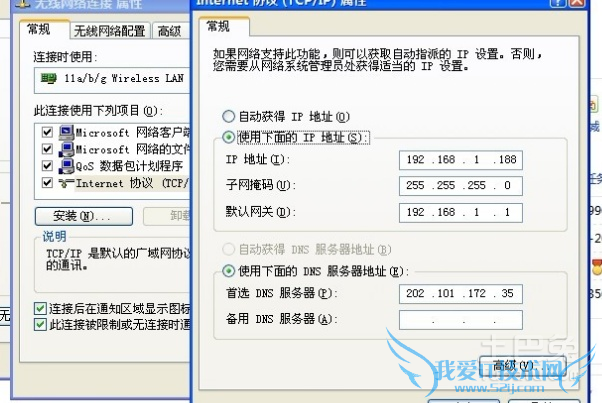
Task: Select the QoS packet scheduler icon
Action: click(66, 166)
